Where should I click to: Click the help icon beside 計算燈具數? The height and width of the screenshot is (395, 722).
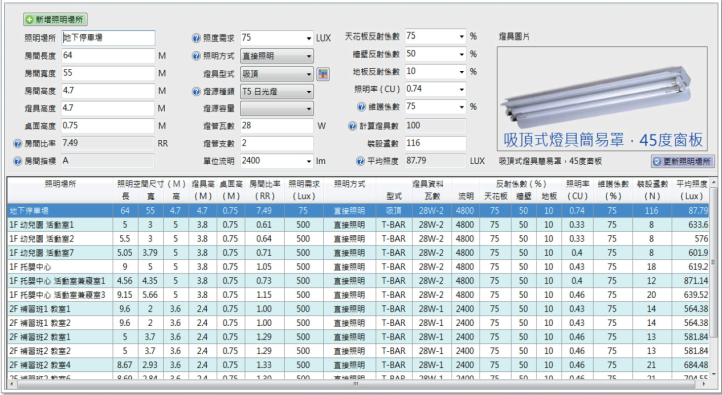(353, 126)
